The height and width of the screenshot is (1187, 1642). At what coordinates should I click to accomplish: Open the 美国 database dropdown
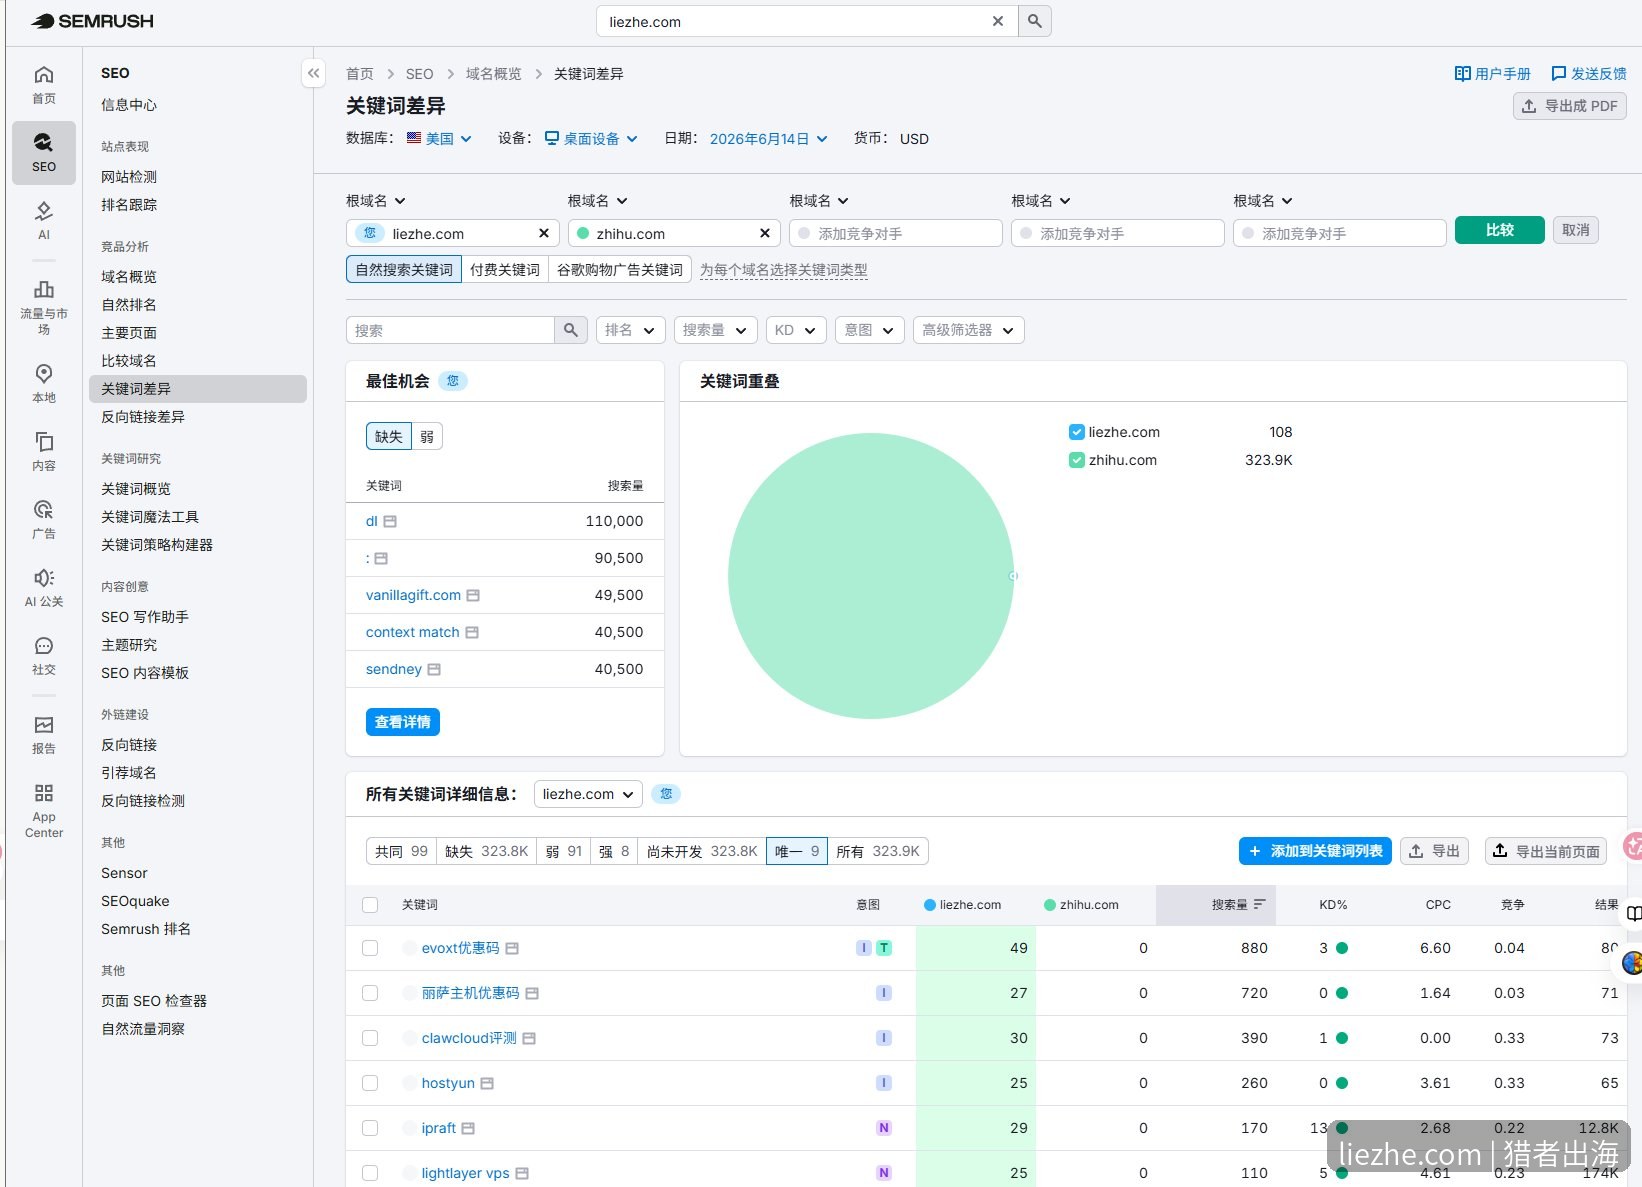pyautogui.click(x=439, y=139)
